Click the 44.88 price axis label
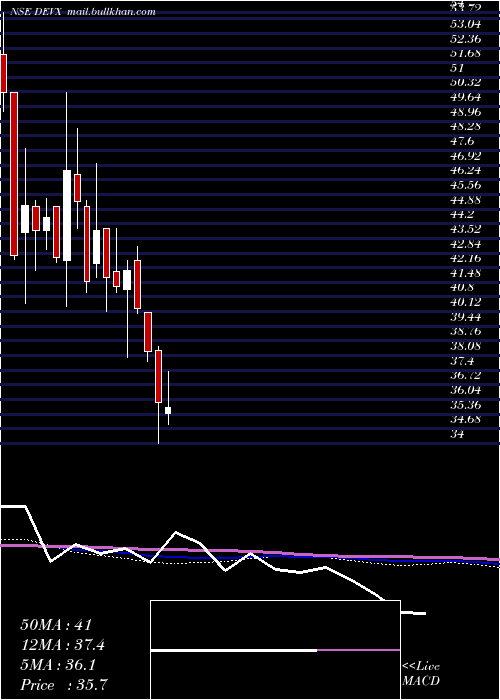 pyautogui.click(x=464, y=200)
